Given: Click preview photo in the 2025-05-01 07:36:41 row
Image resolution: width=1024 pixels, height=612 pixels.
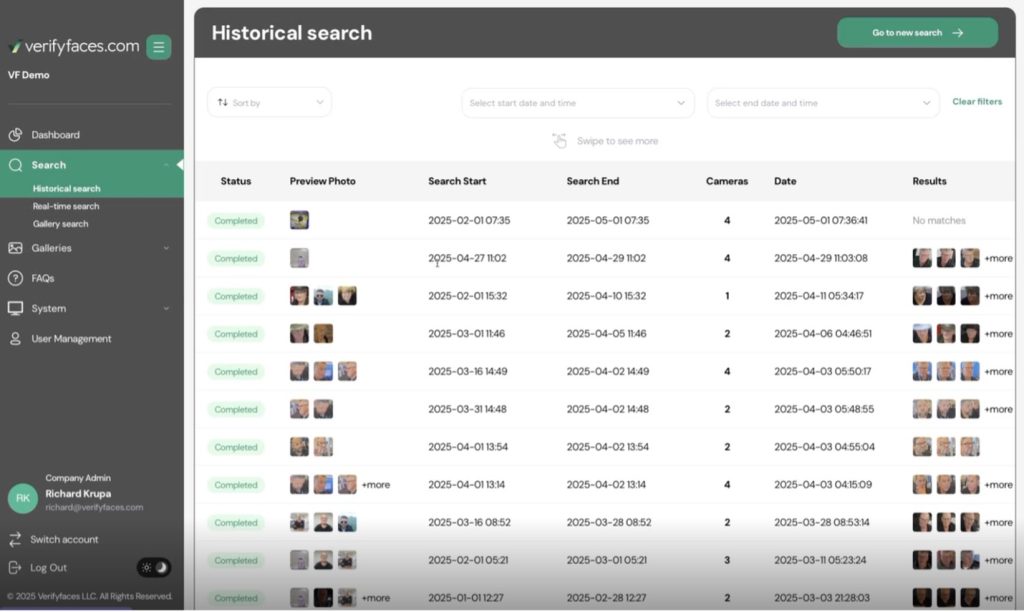Looking at the screenshot, I should tap(299, 220).
